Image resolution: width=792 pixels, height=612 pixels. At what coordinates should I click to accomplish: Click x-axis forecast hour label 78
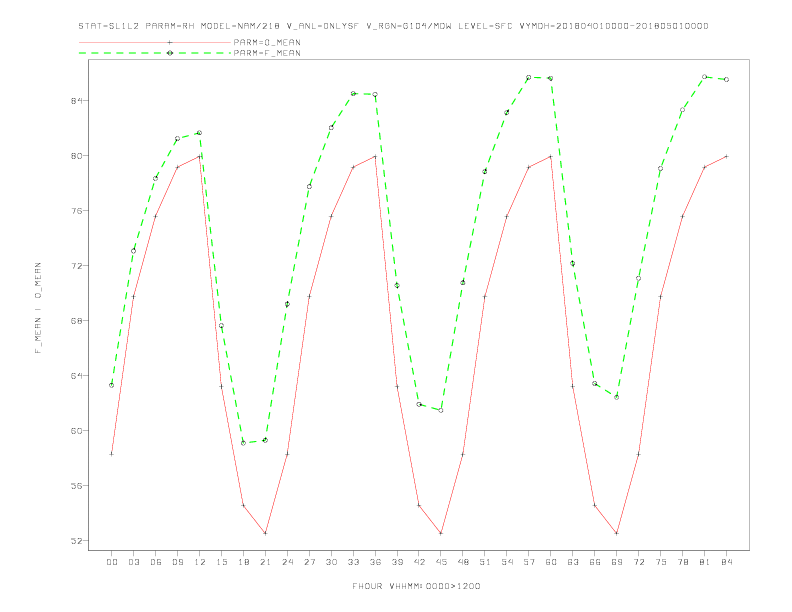coord(682,562)
